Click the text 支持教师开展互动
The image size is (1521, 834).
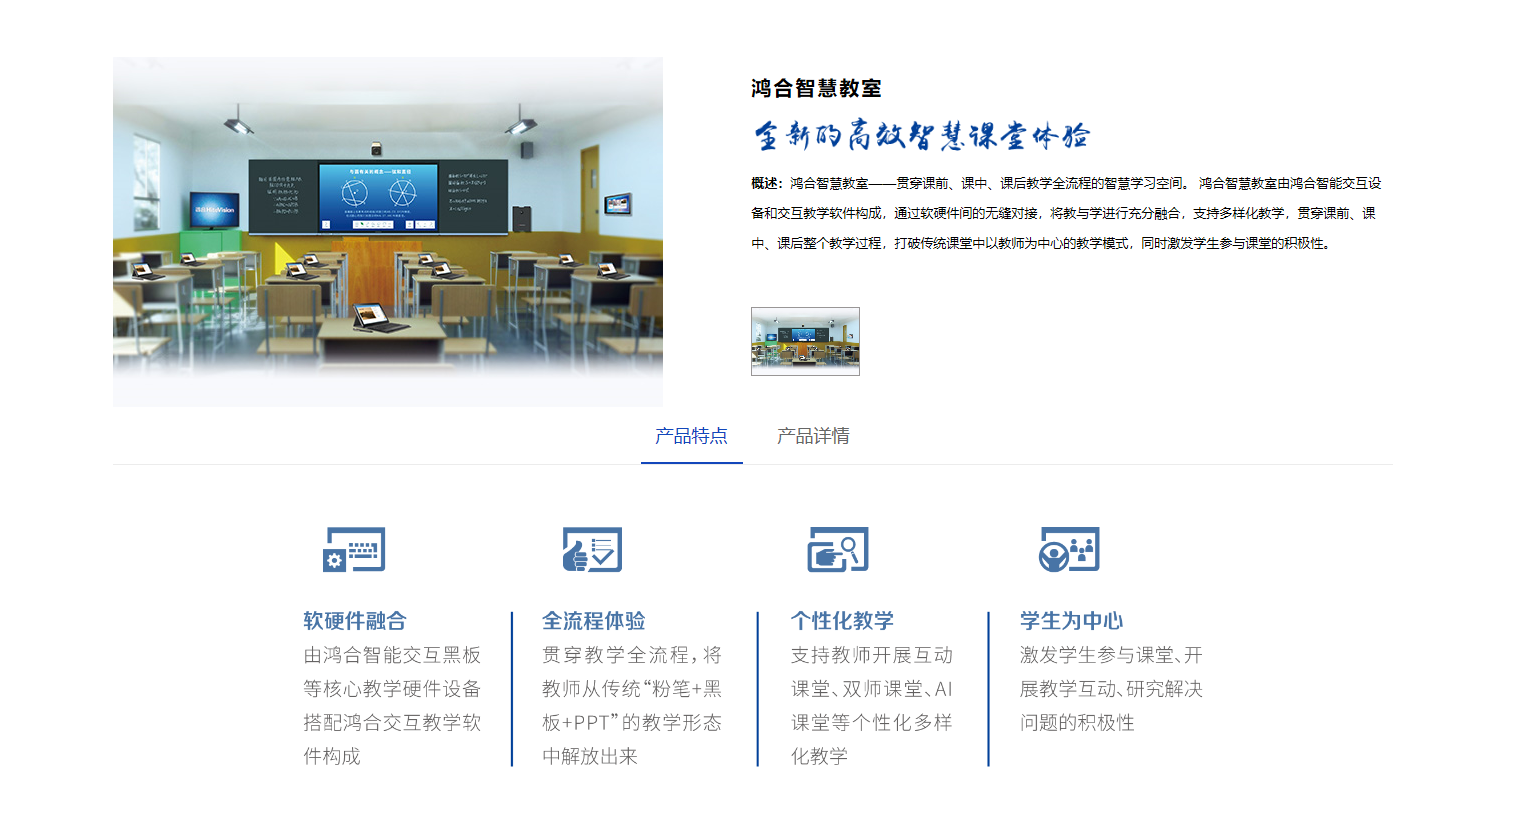click(x=872, y=655)
